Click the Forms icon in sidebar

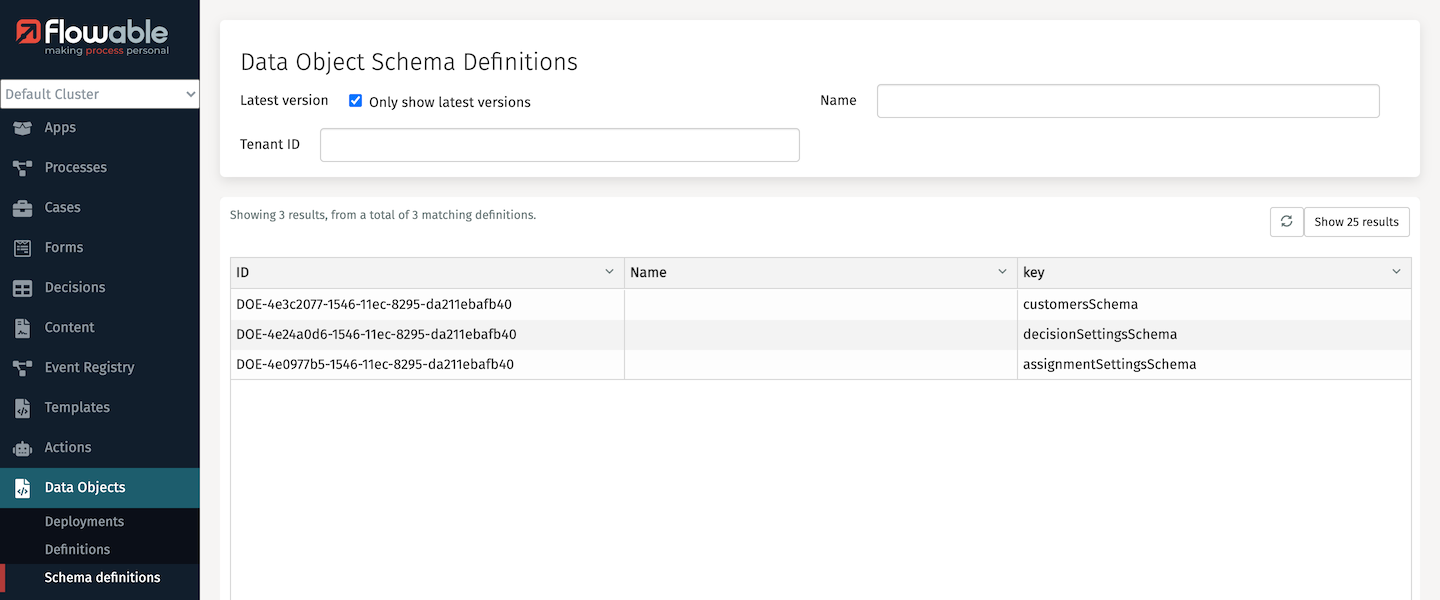(x=22, y=248)
